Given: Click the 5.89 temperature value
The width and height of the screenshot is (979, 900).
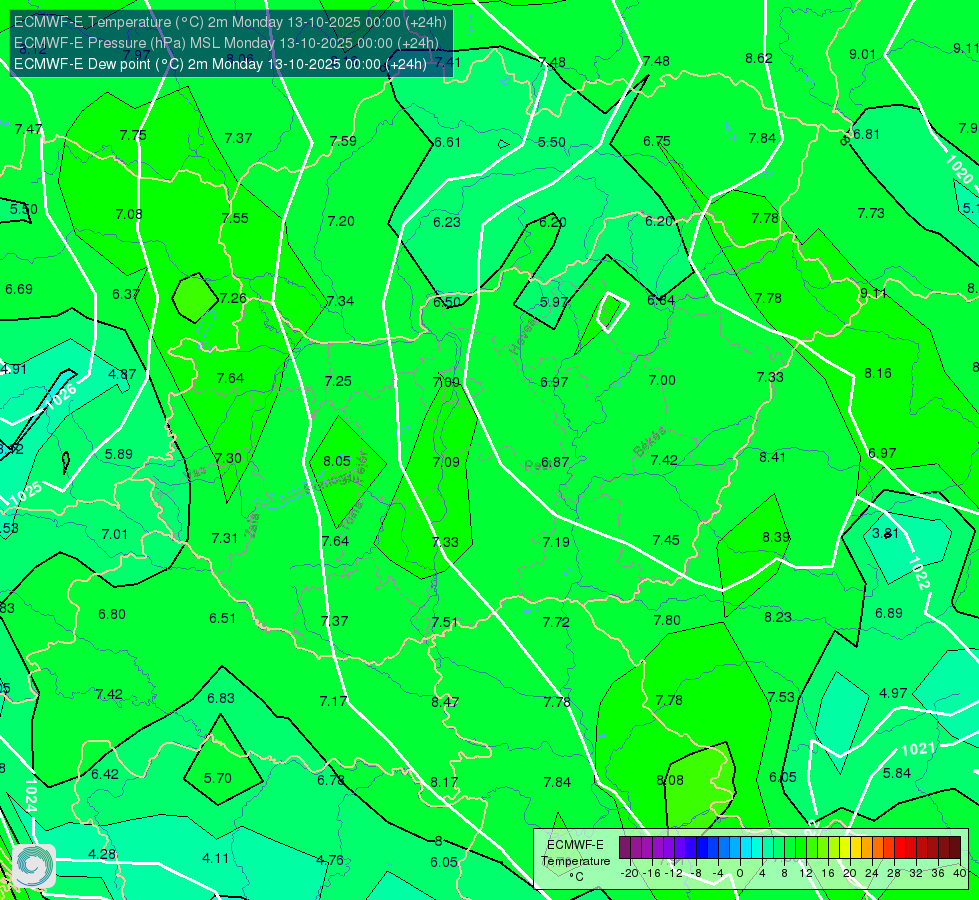Looking at the screenshot, I should click(x=119, y=454).
